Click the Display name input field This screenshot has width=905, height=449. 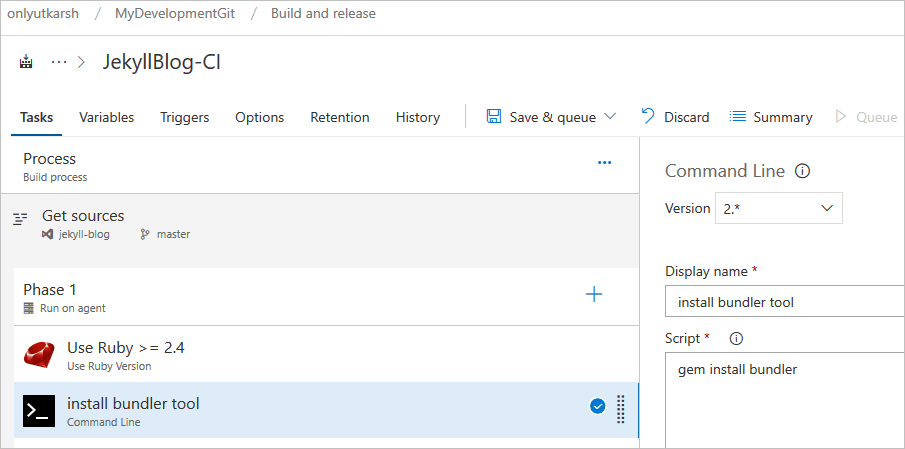click(x=784, y=302)
